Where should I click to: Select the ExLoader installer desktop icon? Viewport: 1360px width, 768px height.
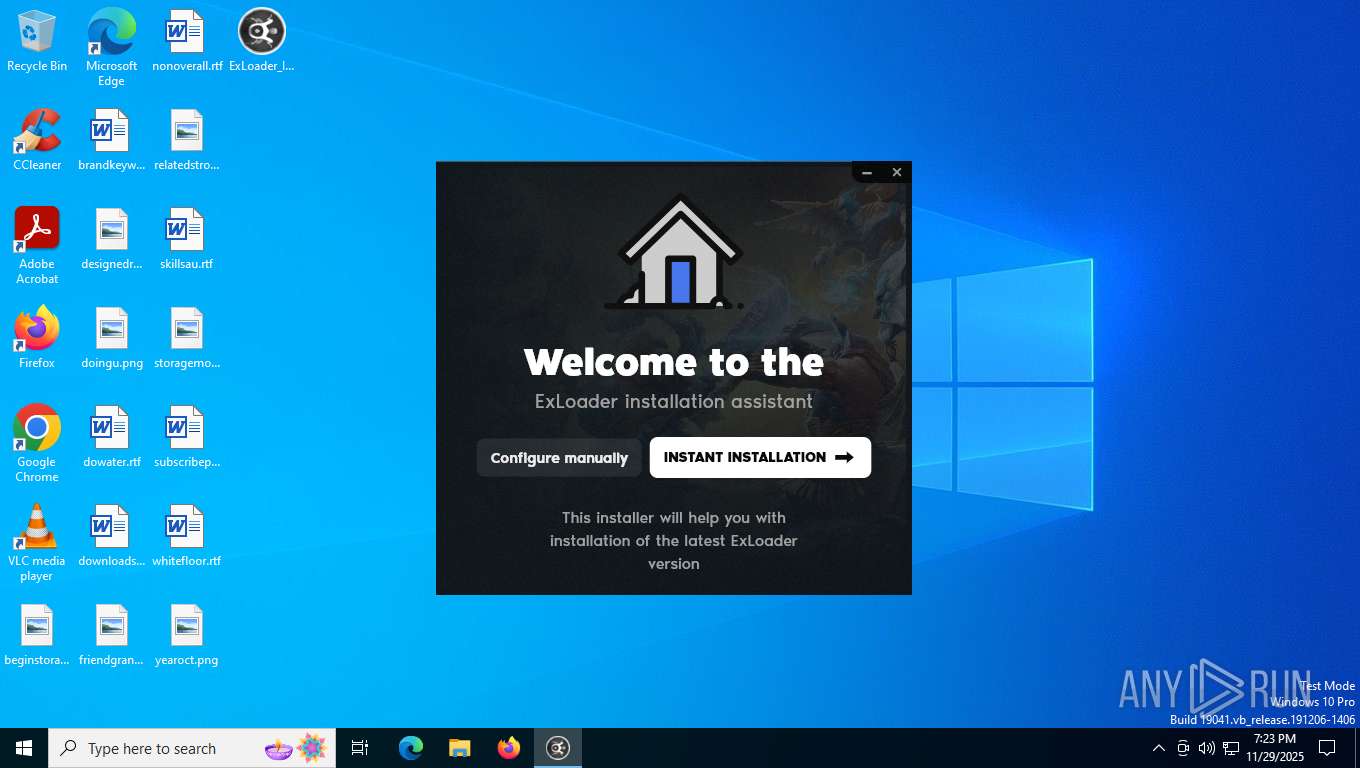pyautogui.click(x=262, y=41)
